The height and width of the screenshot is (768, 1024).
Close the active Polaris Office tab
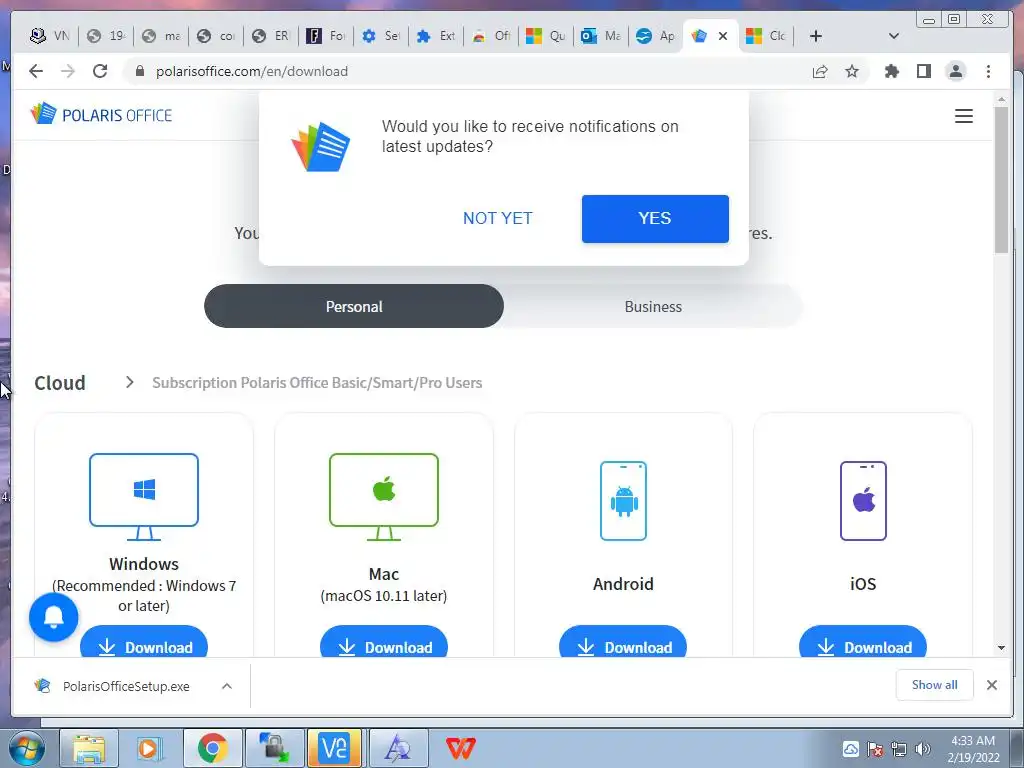(723, 36)
